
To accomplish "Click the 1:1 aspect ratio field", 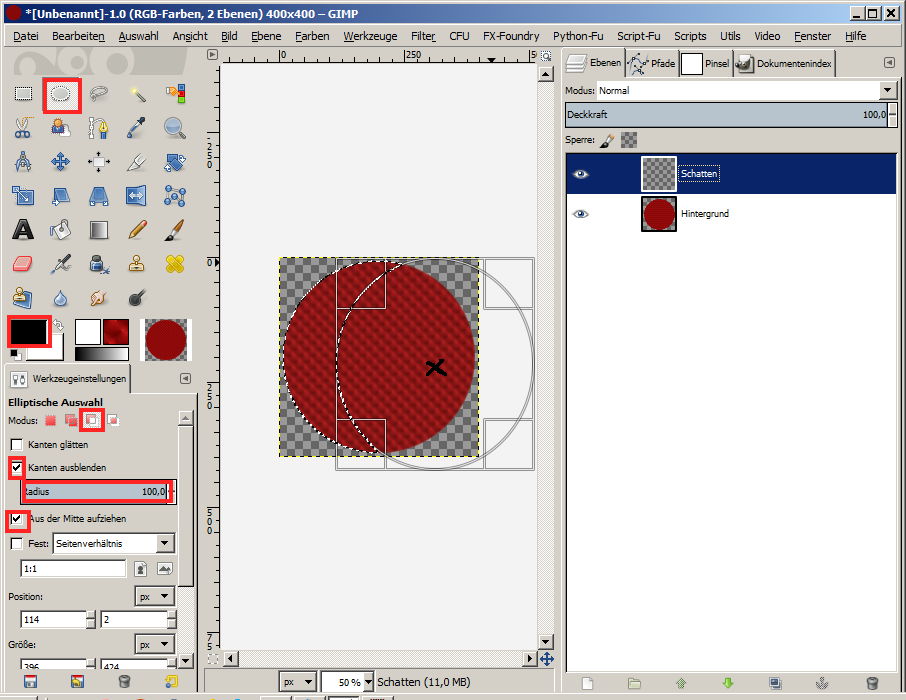I will click(72, 568).
